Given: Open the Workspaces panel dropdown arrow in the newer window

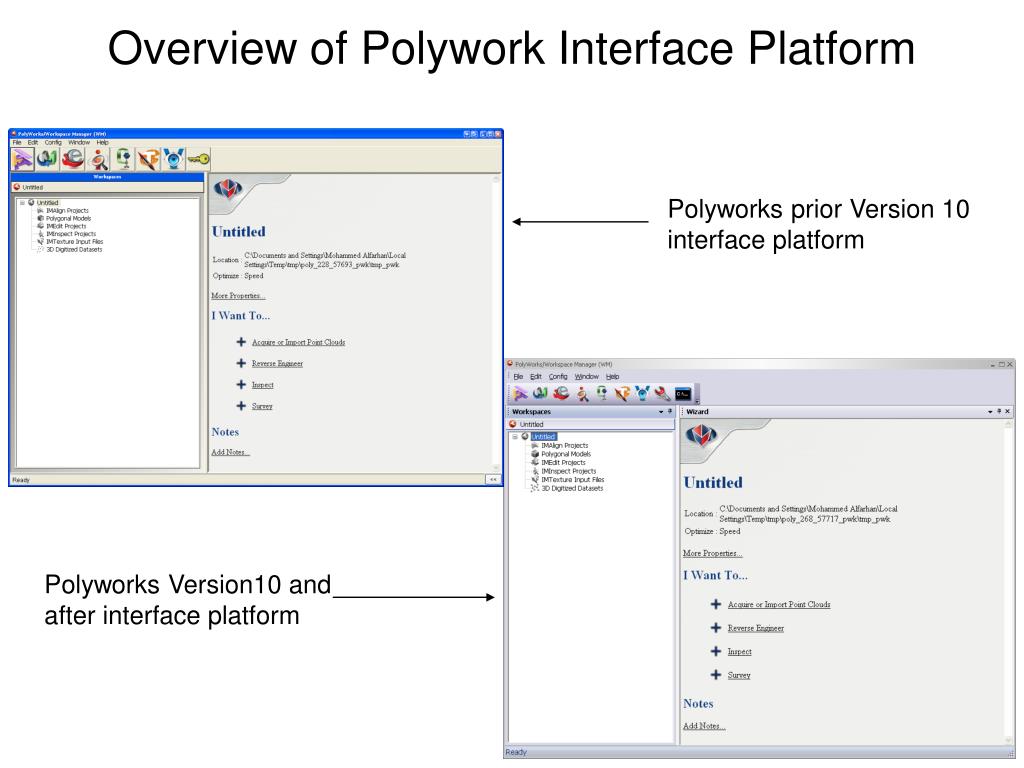Looking at the screenshot, I should click(661, 412).
